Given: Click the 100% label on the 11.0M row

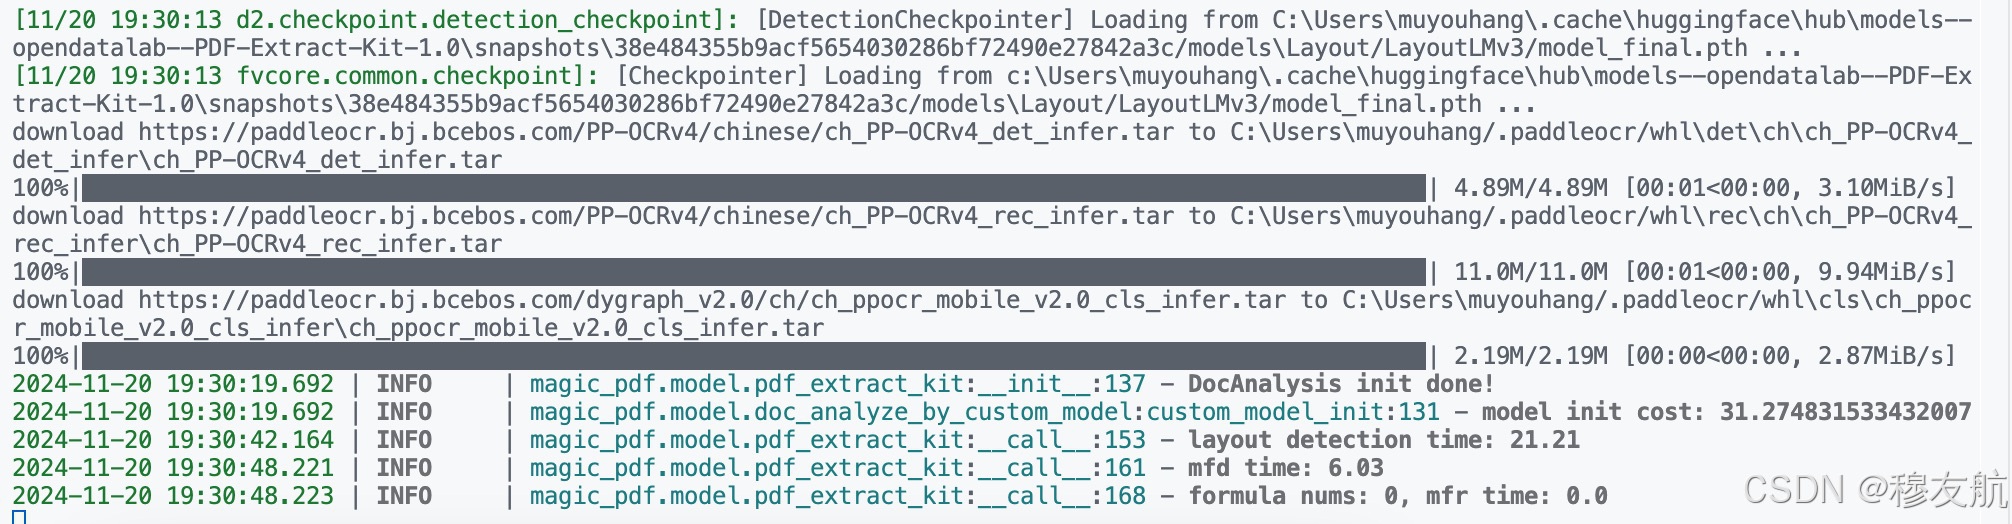Looking at the screenshot, I should [x=40, y=272].
